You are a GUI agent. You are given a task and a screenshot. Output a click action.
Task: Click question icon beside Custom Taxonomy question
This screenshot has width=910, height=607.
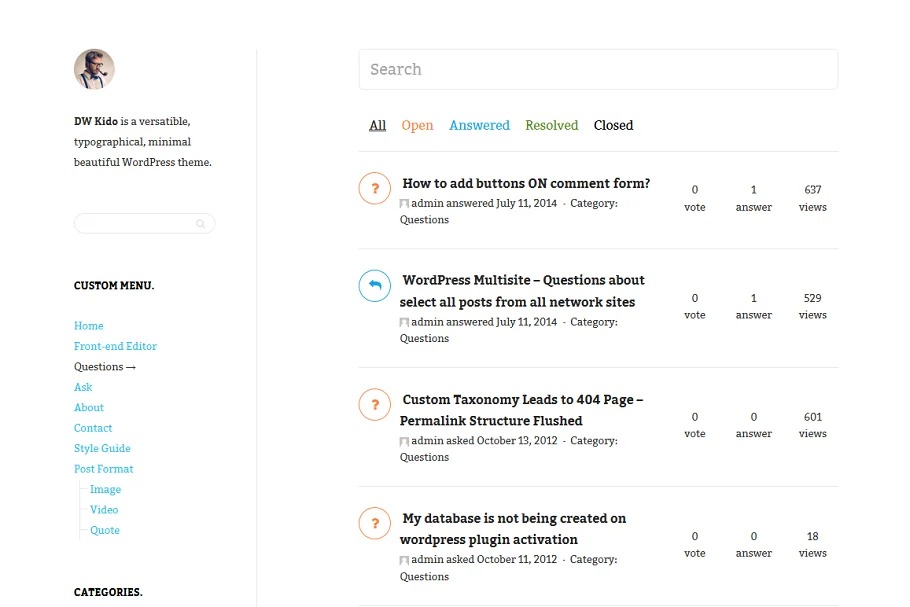(x=374, y=404)
